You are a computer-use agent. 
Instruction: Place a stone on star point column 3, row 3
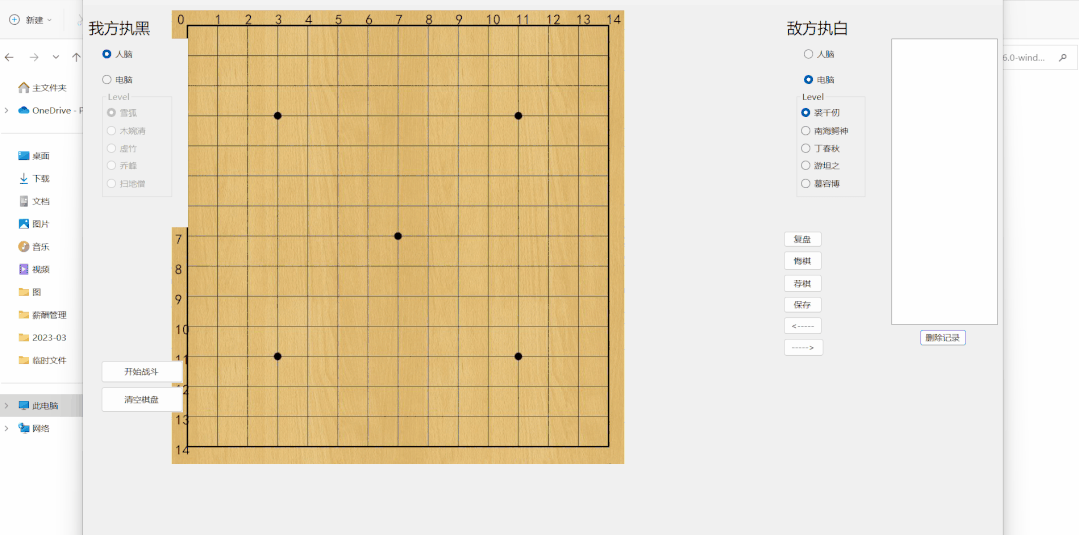[277, 116]
